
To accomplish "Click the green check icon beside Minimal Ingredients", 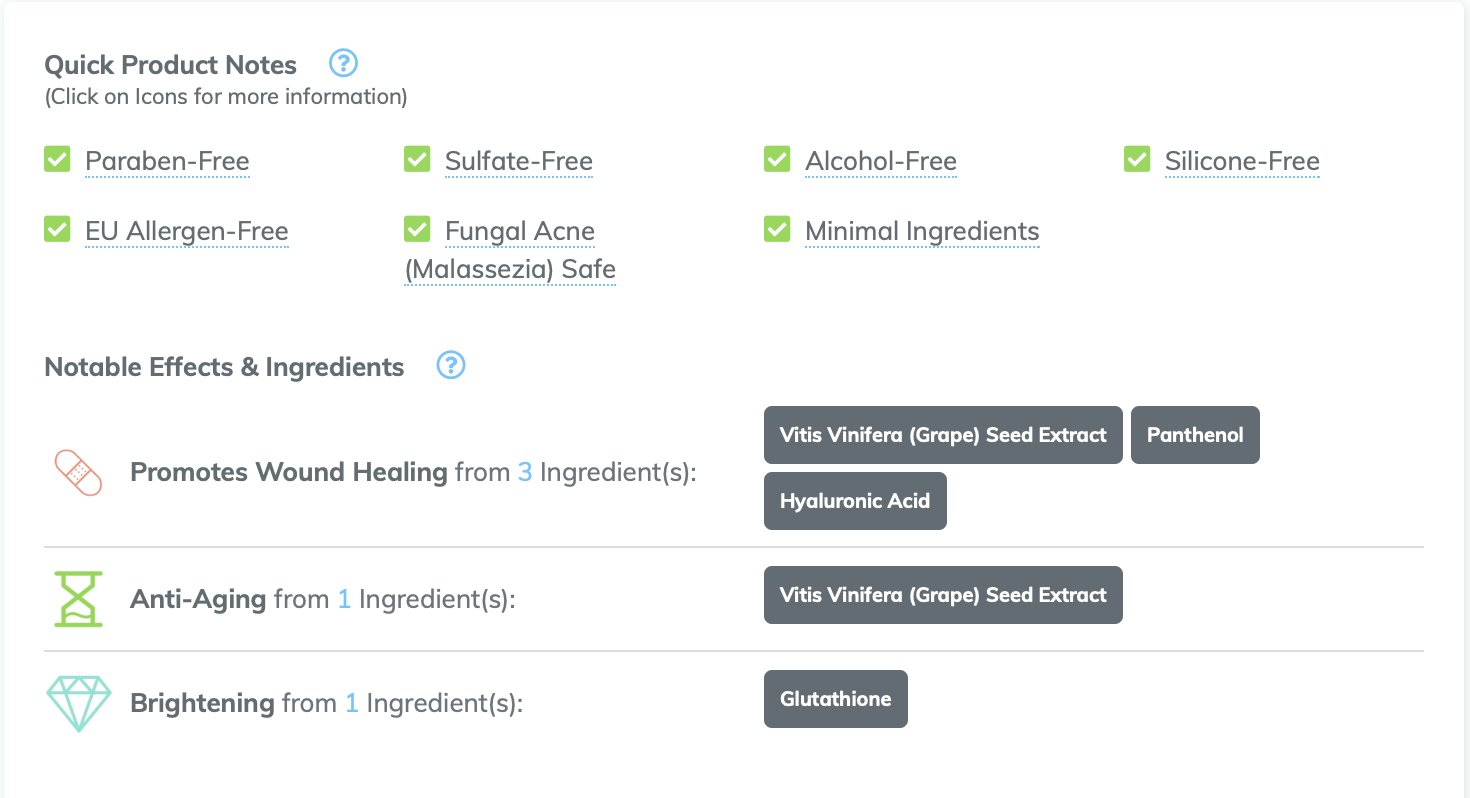I will (x=777, y=229).
